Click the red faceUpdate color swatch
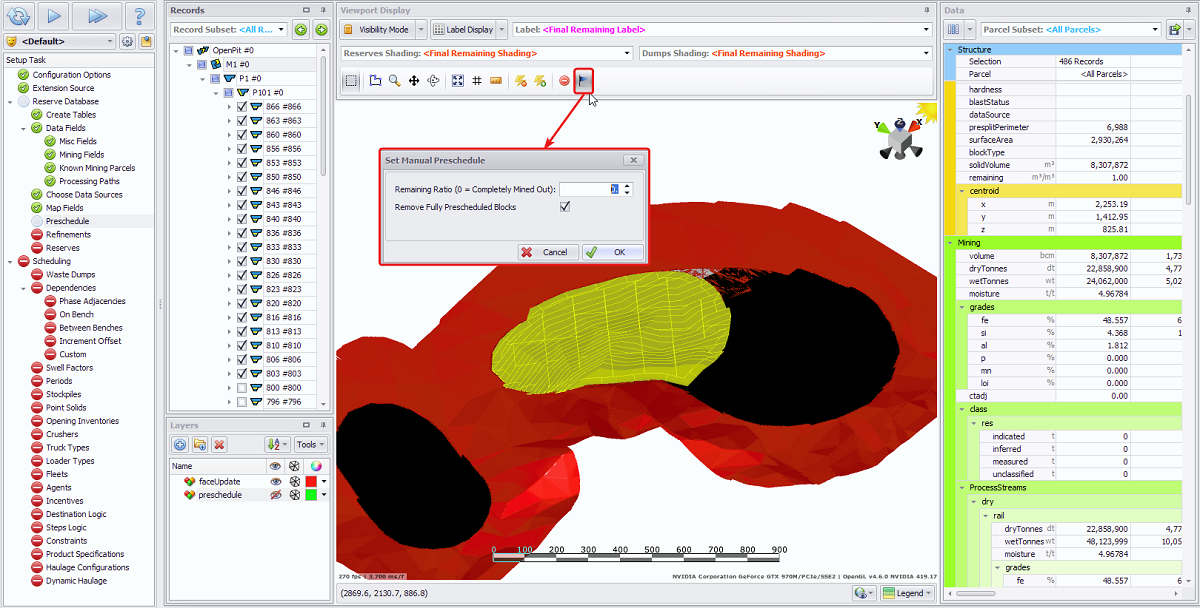The image size is (1200, 608). (x=311, y=481)
